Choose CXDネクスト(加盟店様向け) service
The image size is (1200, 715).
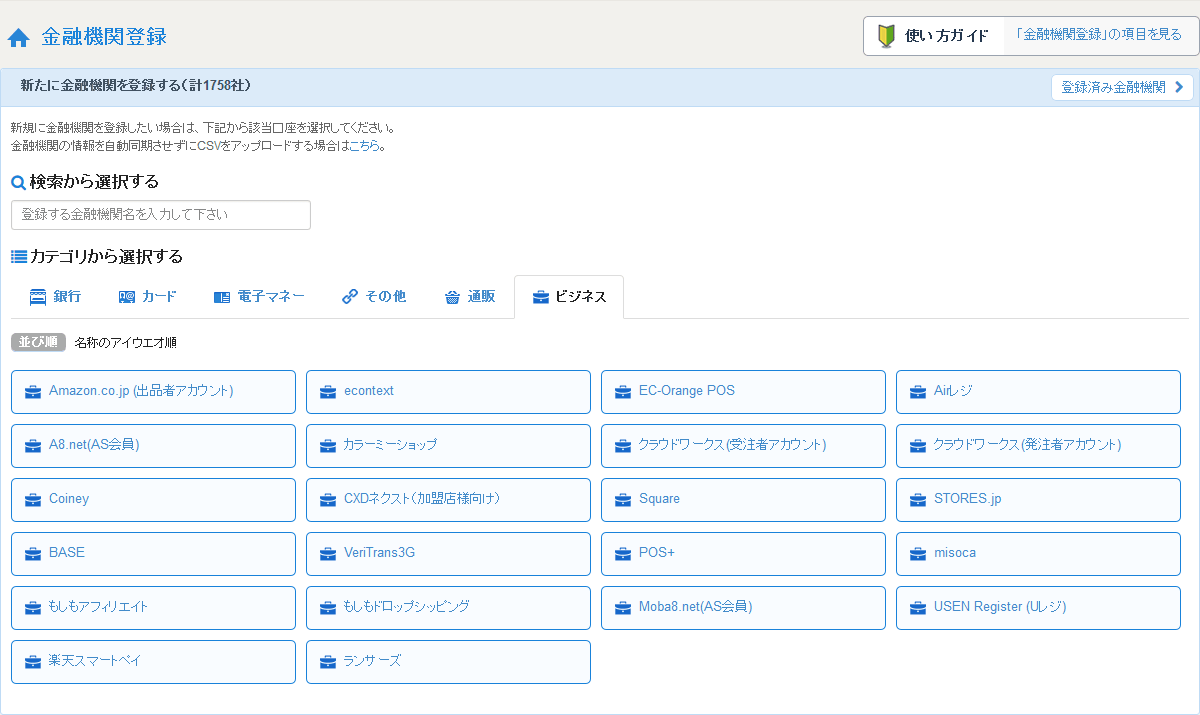[x=448, y=500]
